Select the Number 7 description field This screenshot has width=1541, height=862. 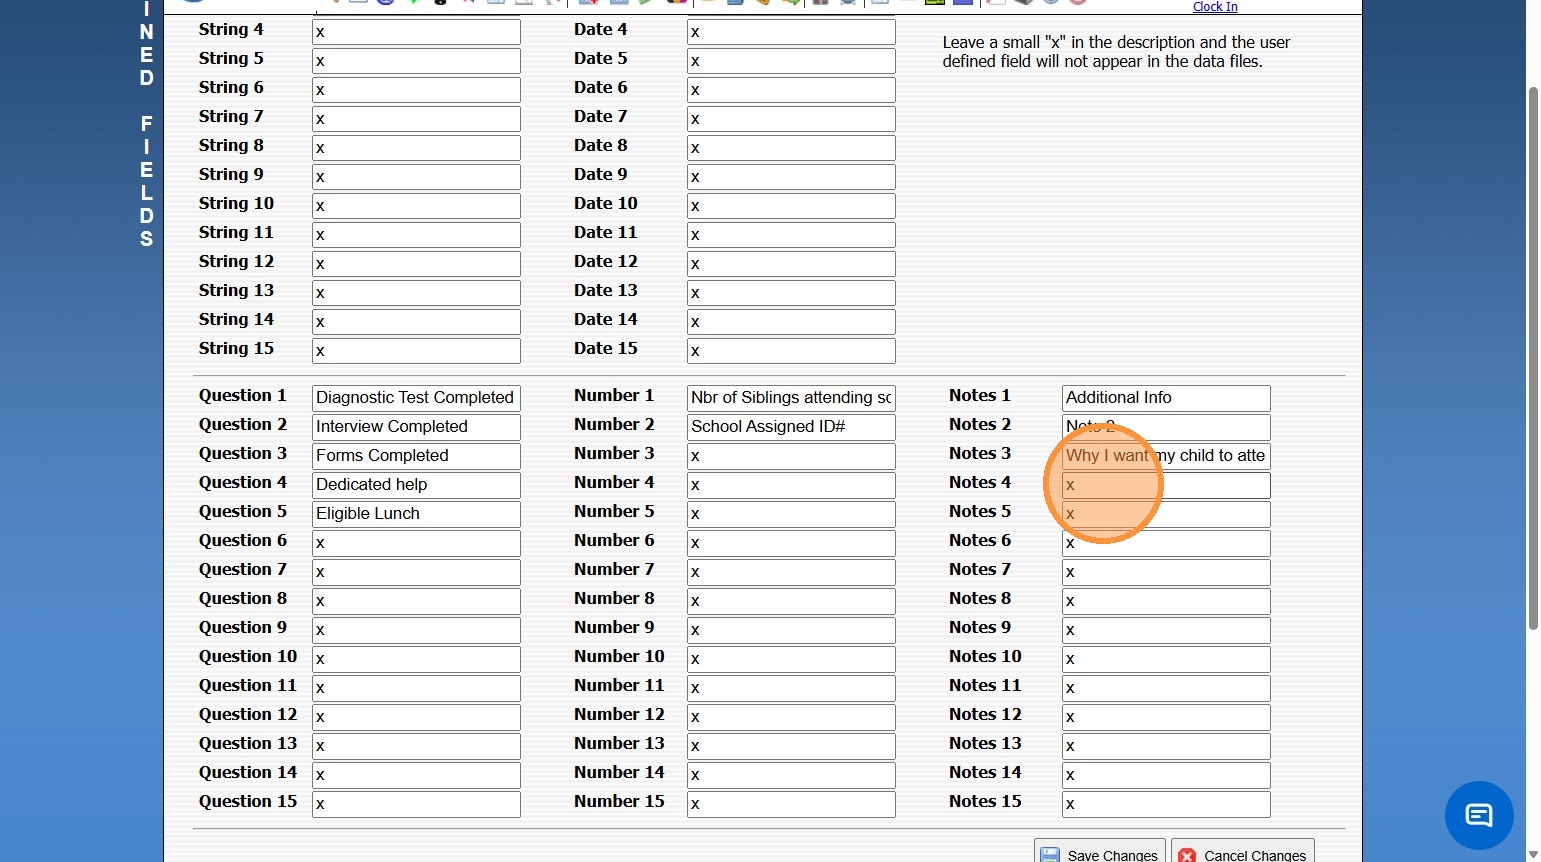[x=791, y=572]
